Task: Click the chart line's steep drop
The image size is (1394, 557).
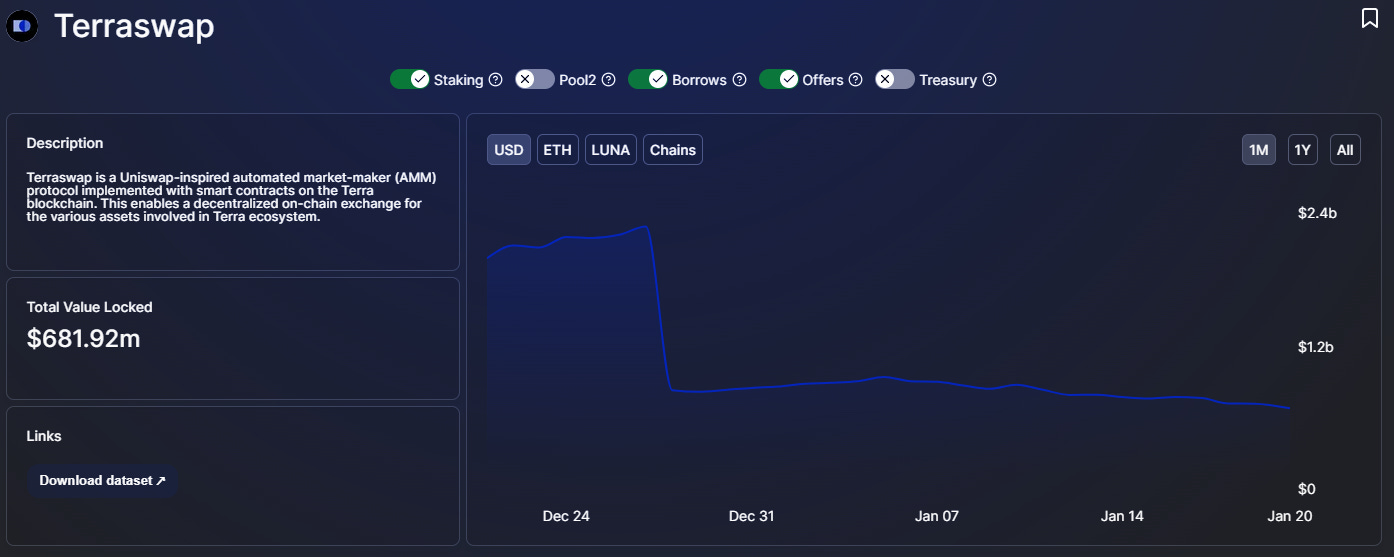Action: point(660,310)
